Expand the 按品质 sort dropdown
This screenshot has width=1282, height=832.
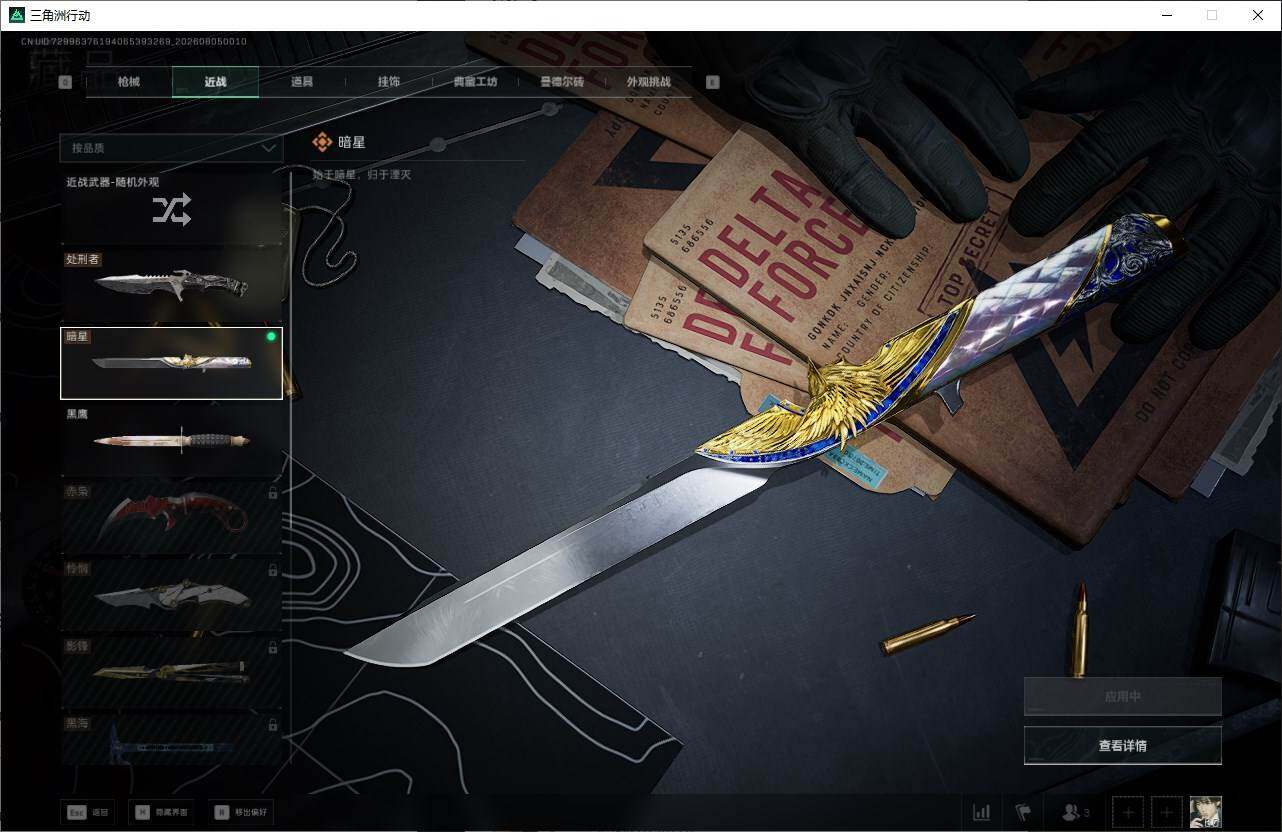(x=171, y=148)
